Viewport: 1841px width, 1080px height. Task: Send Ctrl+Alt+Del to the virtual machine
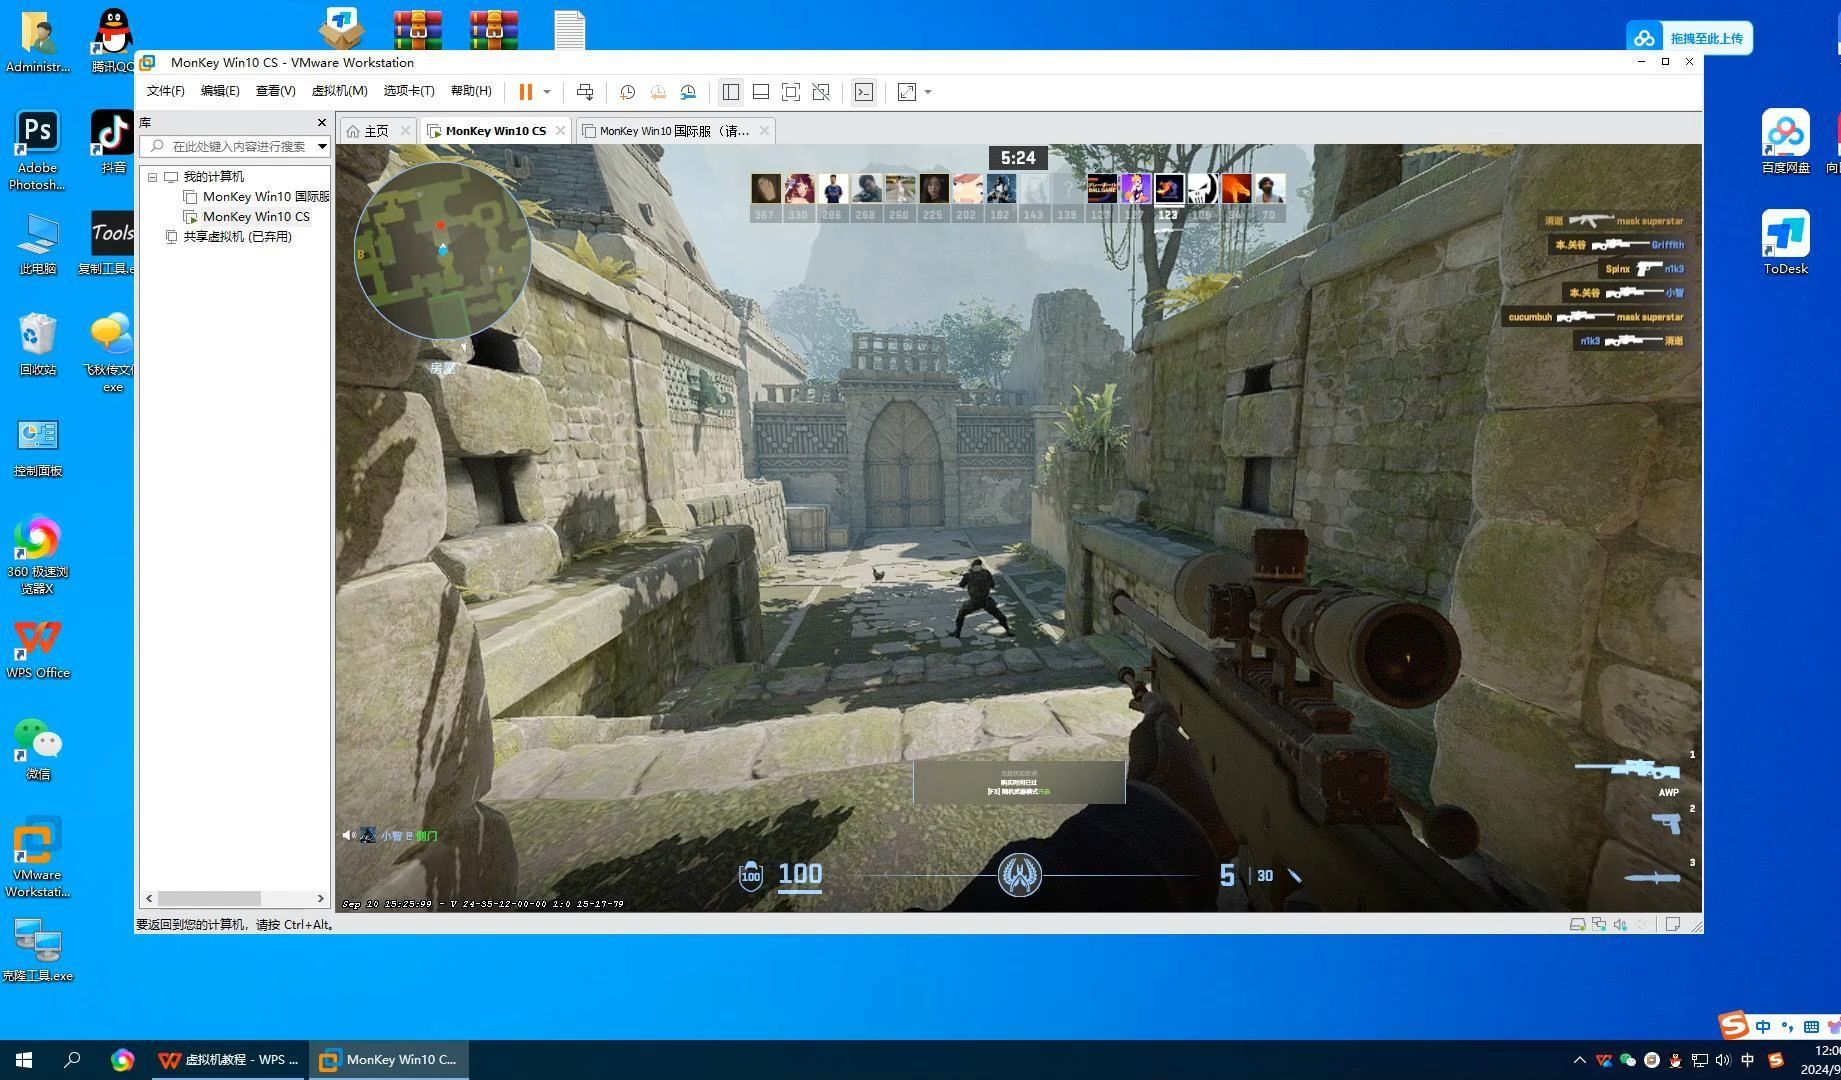click(x=585, y=92)
